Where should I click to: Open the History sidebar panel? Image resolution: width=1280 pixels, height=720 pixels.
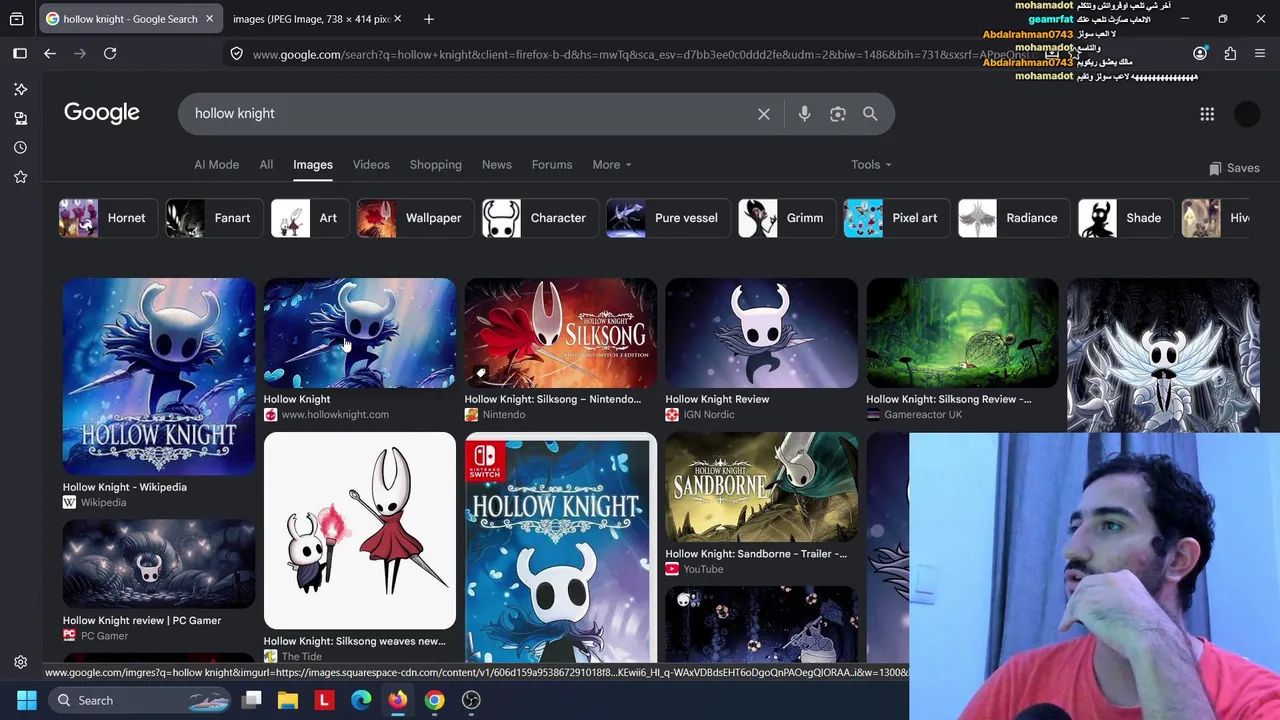point(20,147)
